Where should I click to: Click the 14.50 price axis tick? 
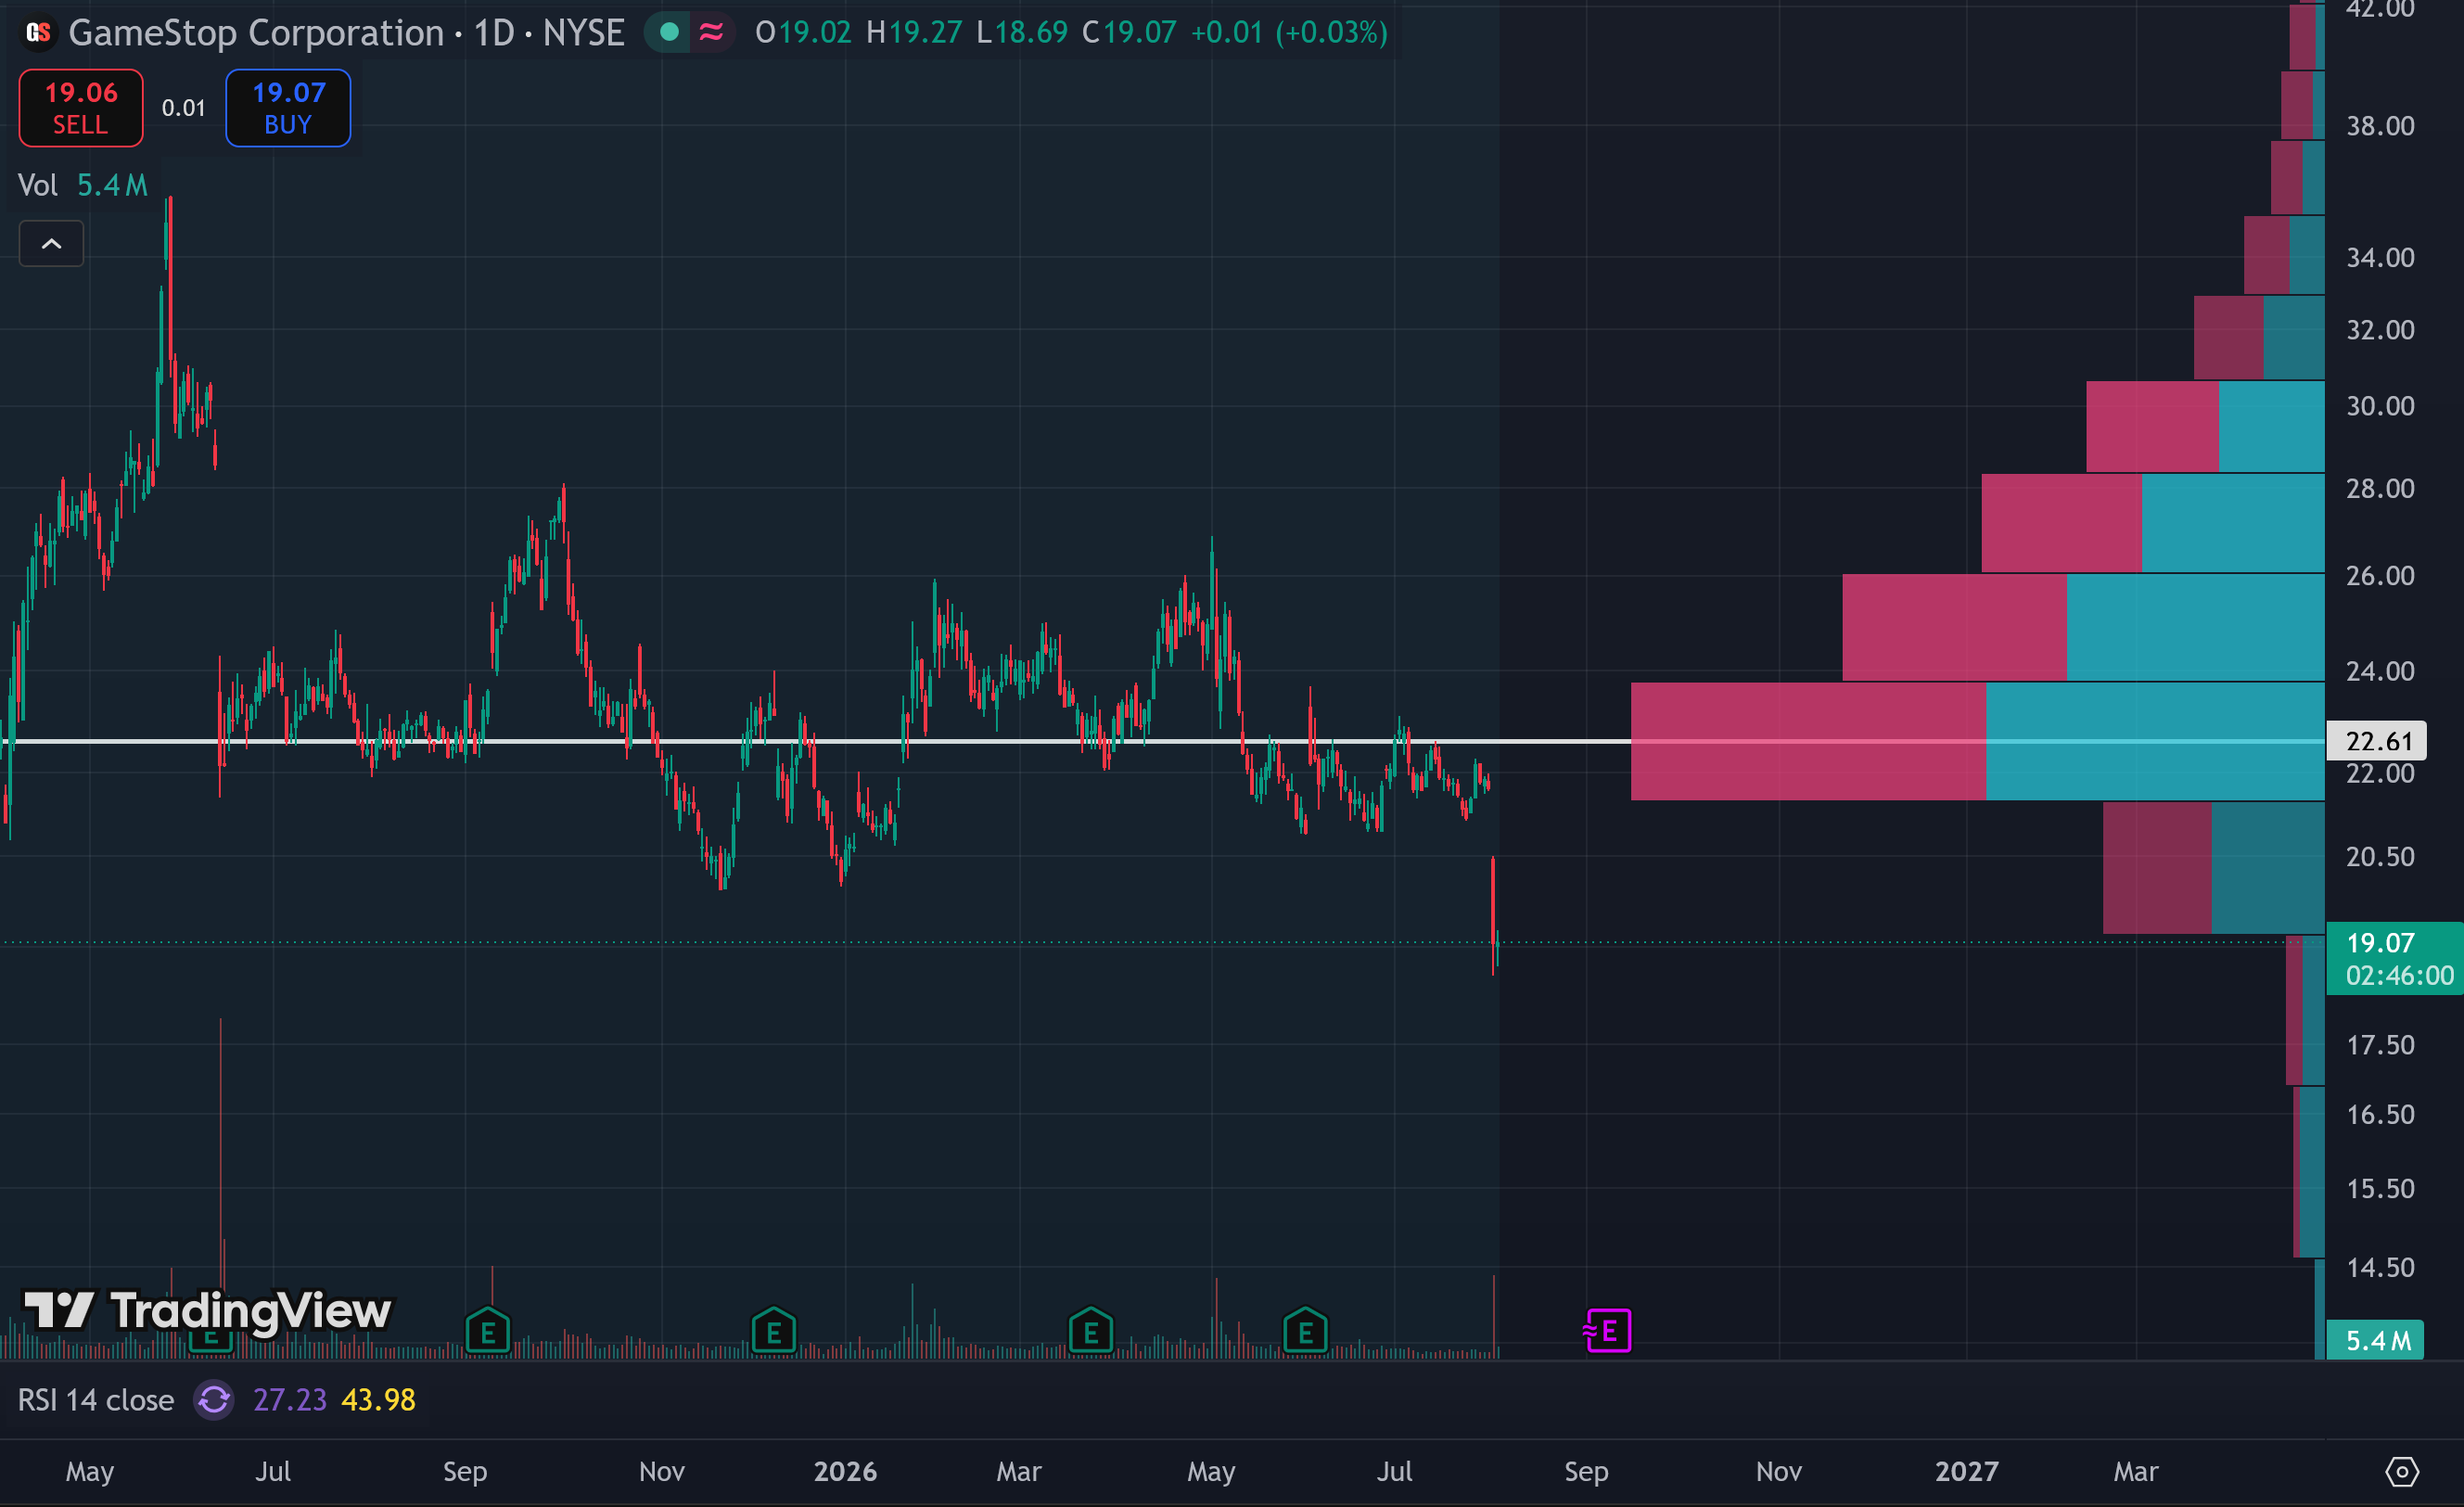point(2380,1267)
